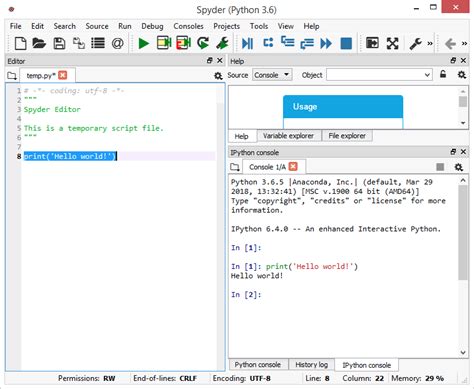Run cell and advance icon
Image resolution: width=474 pixels, height=389 pixels.
coord(183,43)
